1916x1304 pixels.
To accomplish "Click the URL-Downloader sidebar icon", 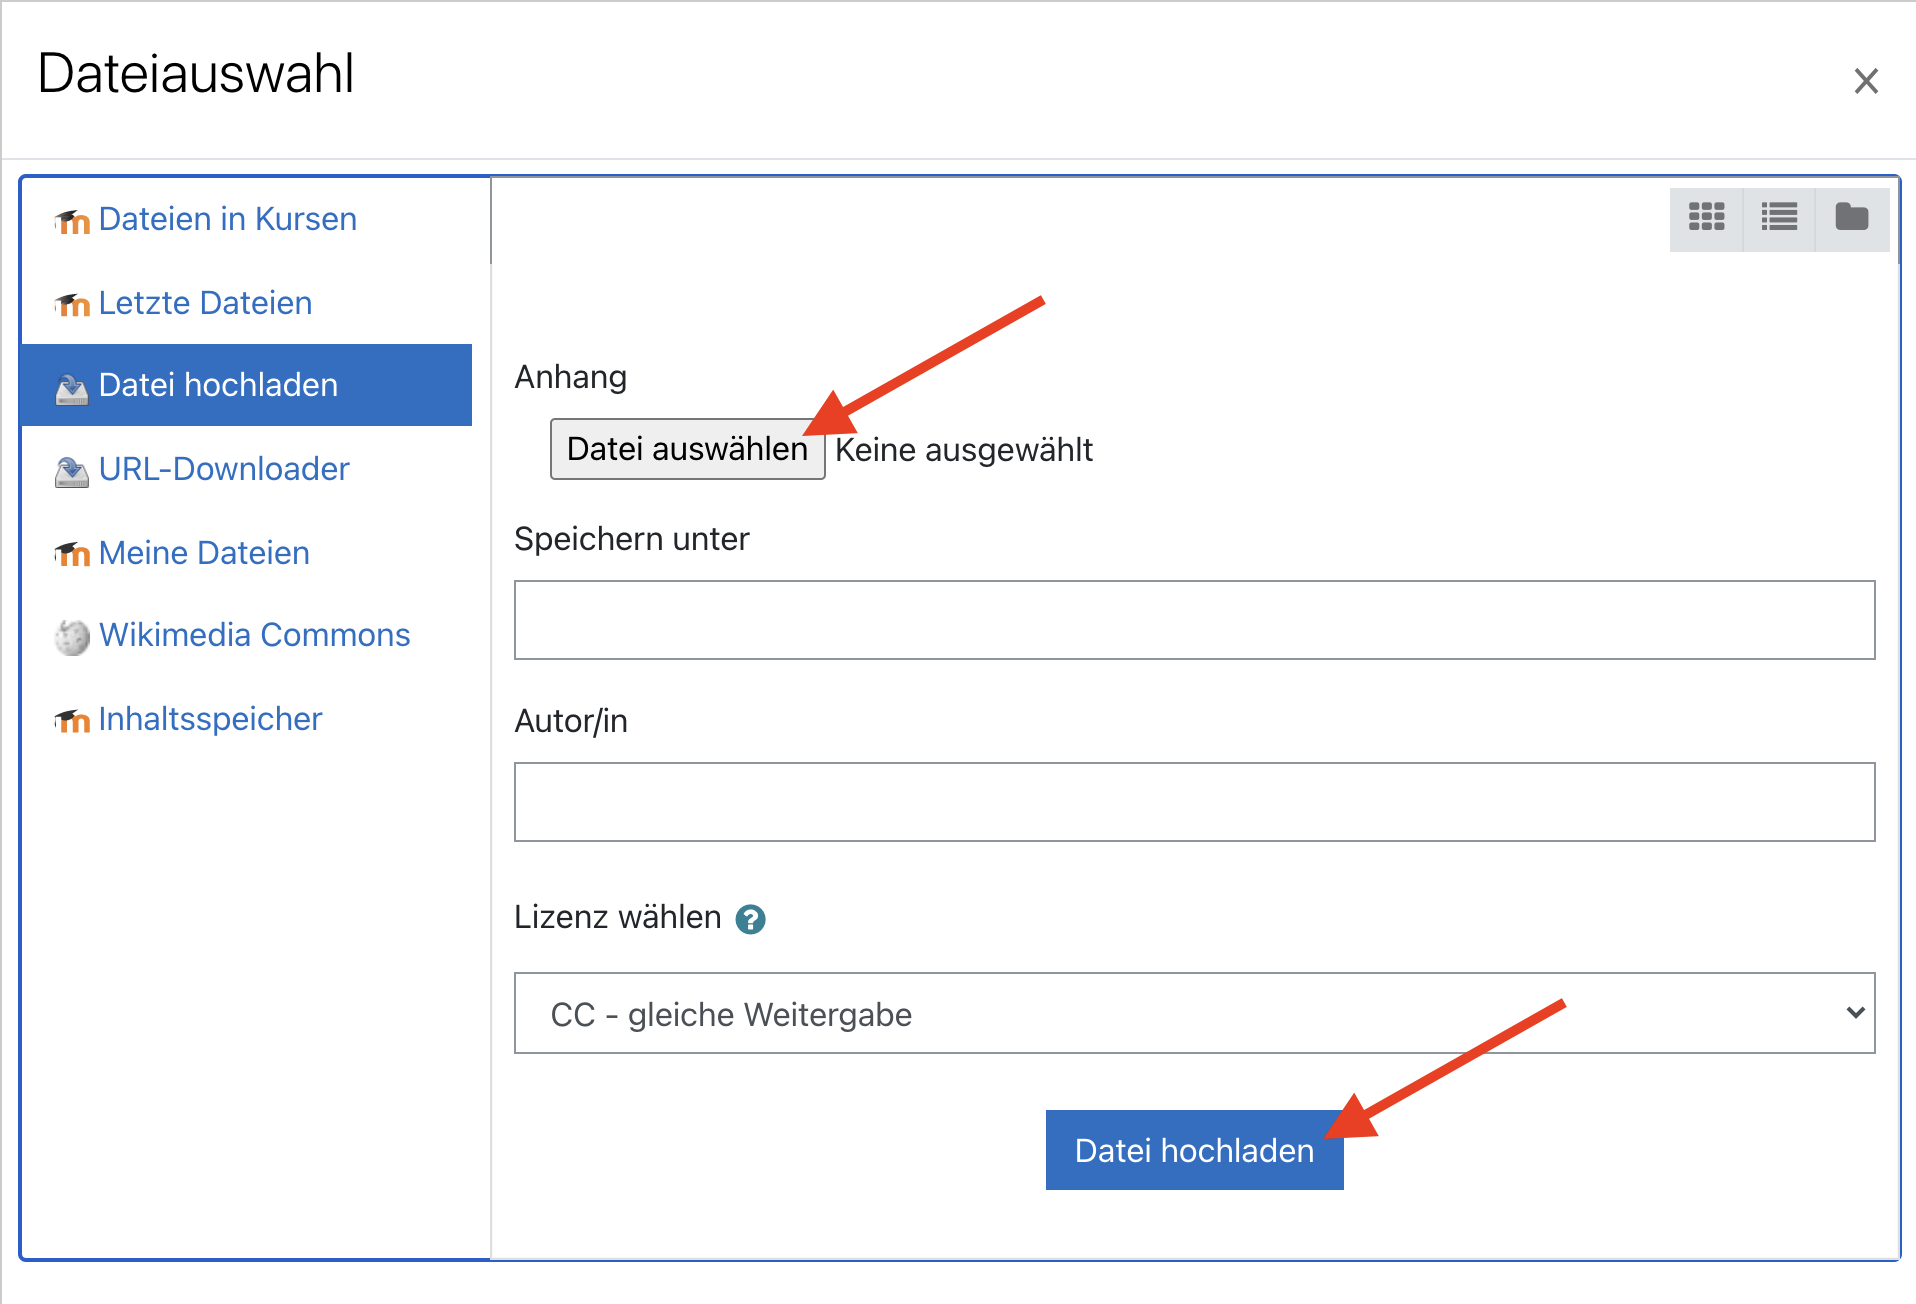I will point(72,470).
